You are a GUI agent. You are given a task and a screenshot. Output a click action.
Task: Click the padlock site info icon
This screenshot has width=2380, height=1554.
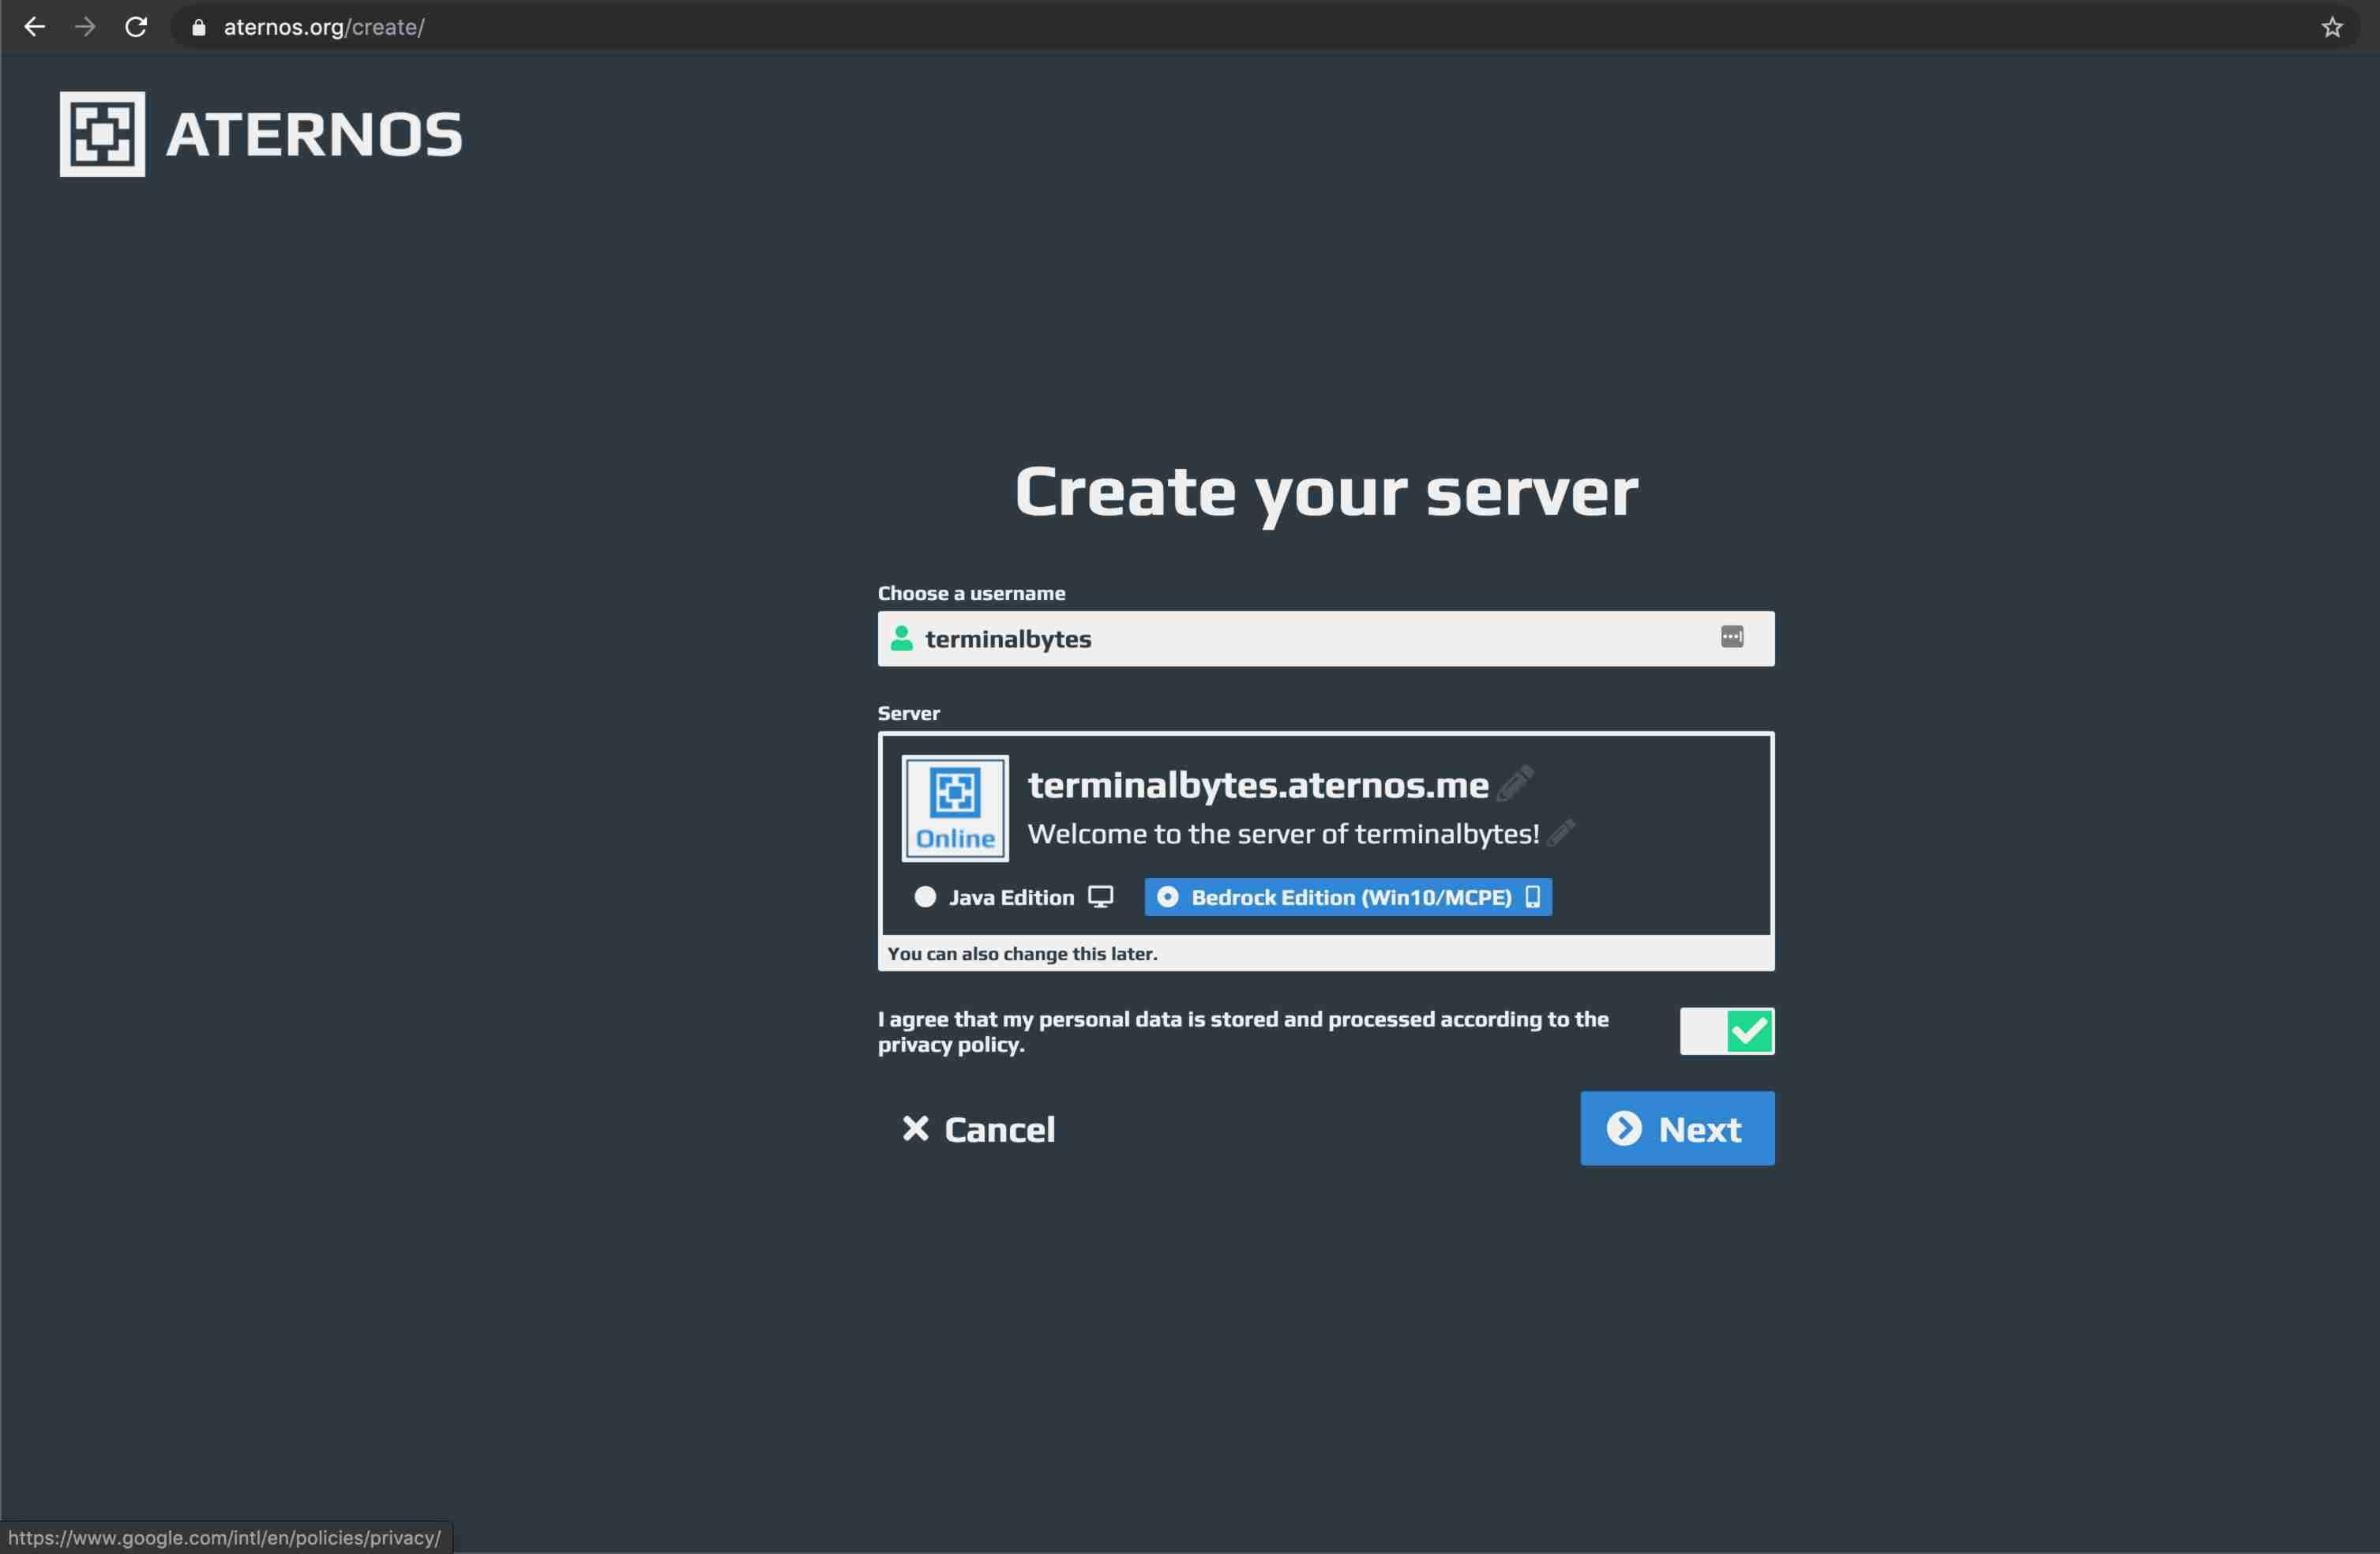tap(198, 27)
